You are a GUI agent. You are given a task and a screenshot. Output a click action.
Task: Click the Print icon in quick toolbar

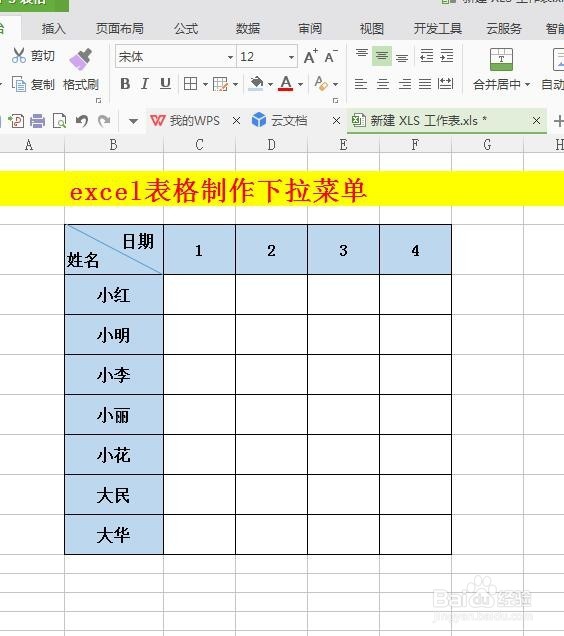click(x=37, y=121)
